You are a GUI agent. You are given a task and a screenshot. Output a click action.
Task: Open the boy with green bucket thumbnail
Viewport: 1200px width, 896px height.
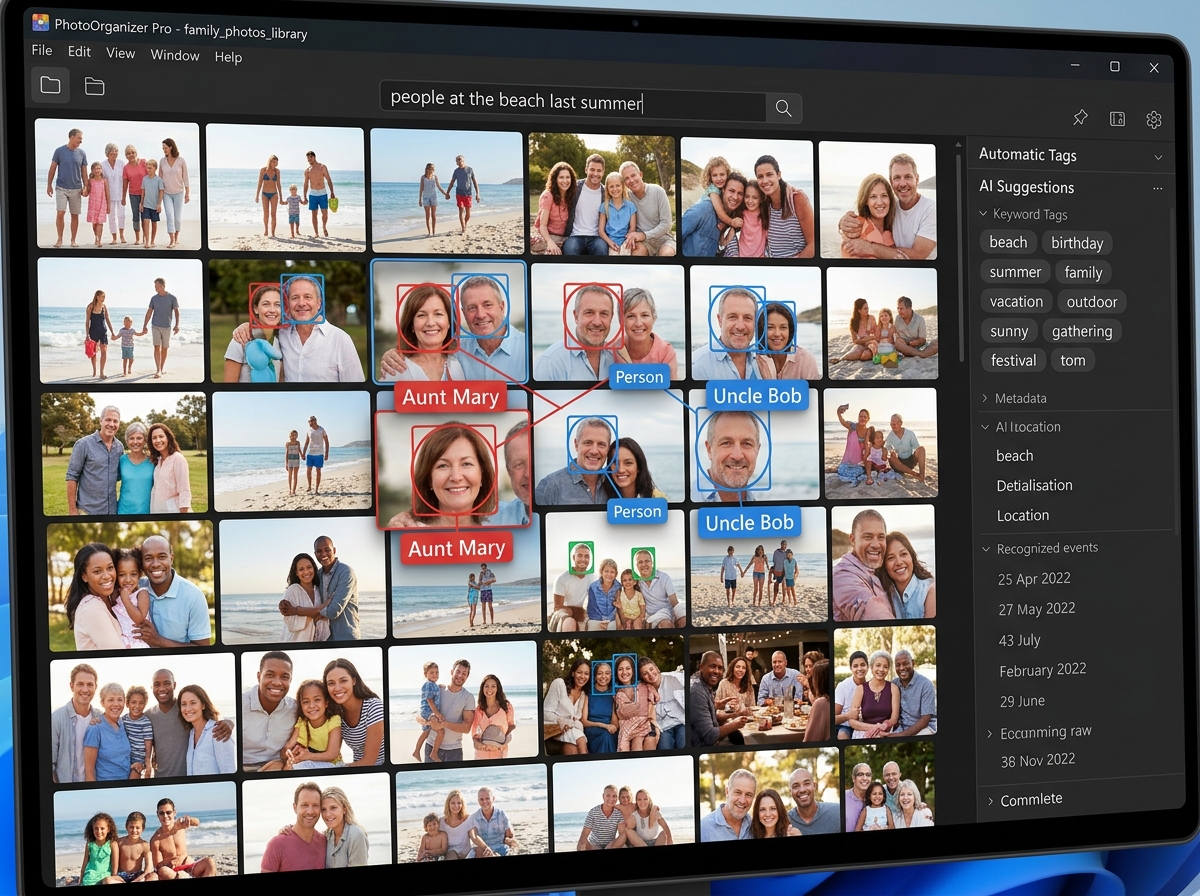[x=285, y=188]
